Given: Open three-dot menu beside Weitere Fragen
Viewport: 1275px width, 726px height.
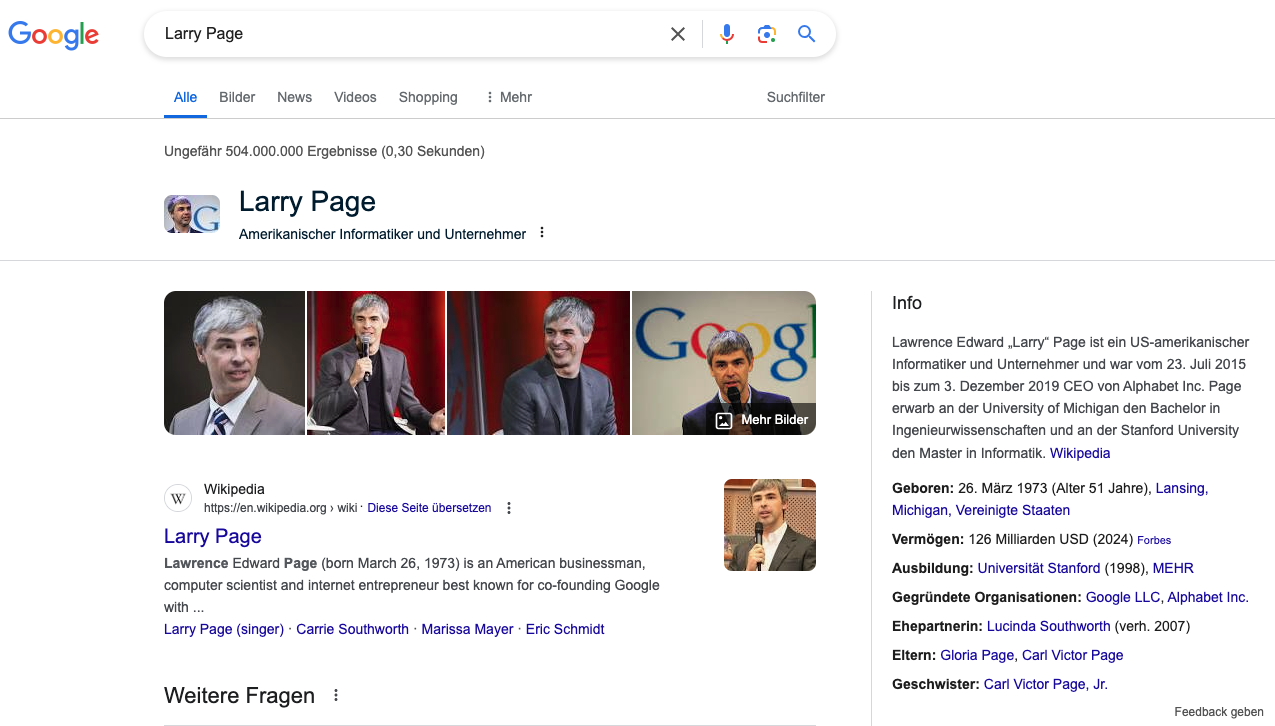Looking at the screenshot, I should tap(336, 695).
